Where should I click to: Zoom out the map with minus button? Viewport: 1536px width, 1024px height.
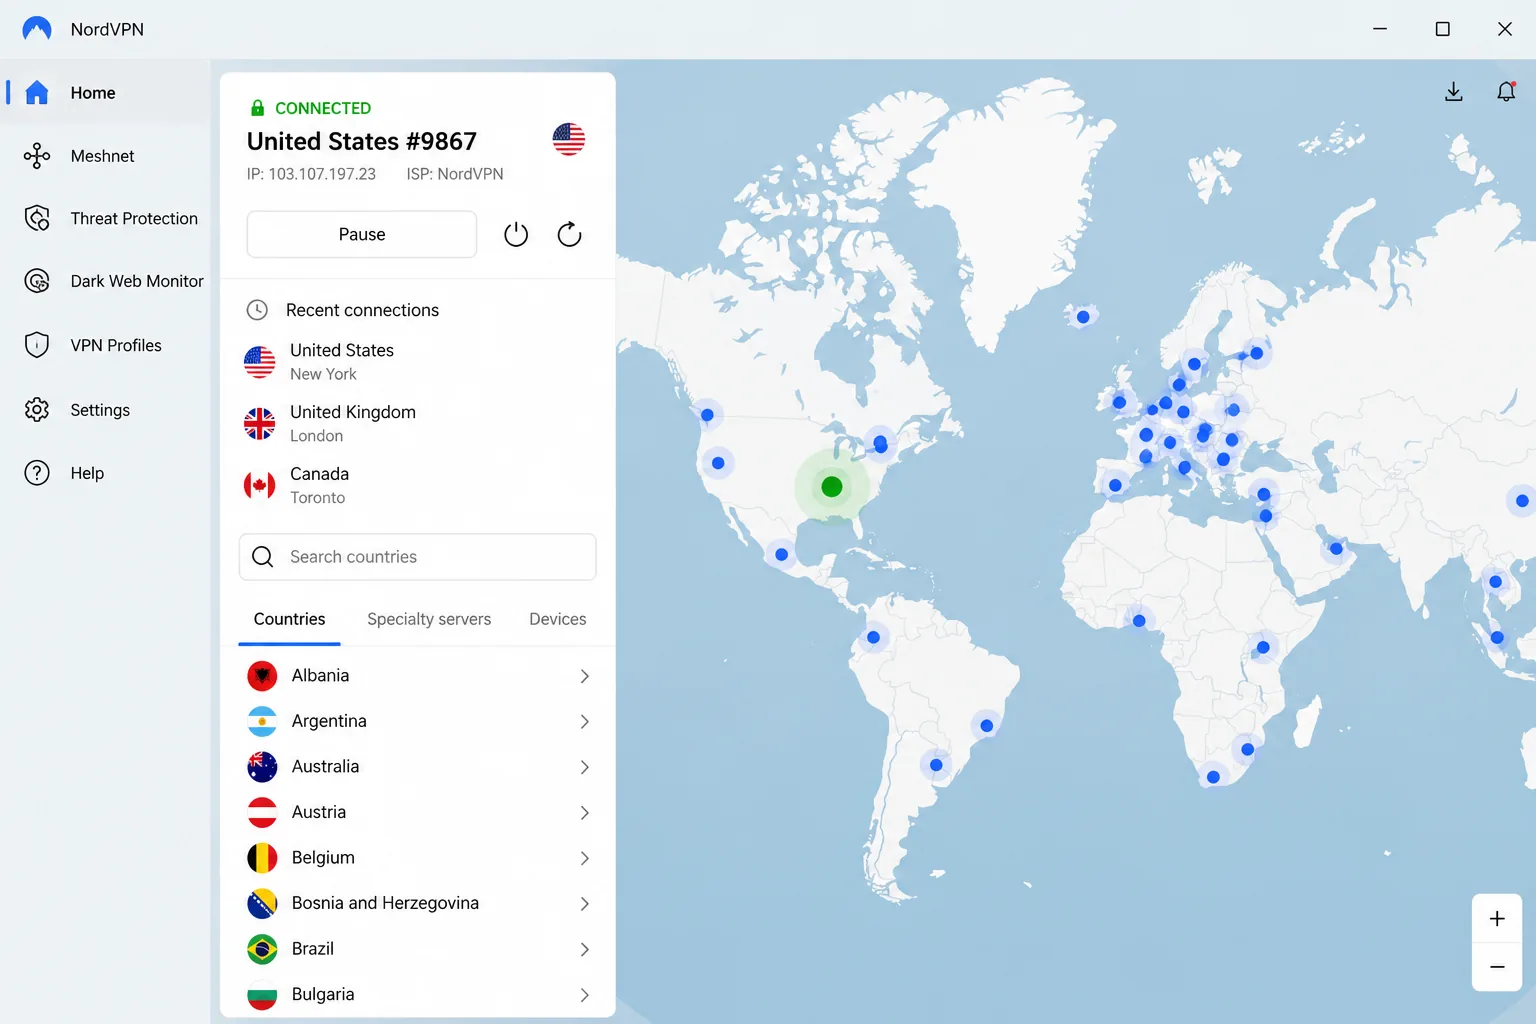pyautogui.click(x=1497, y=967)
